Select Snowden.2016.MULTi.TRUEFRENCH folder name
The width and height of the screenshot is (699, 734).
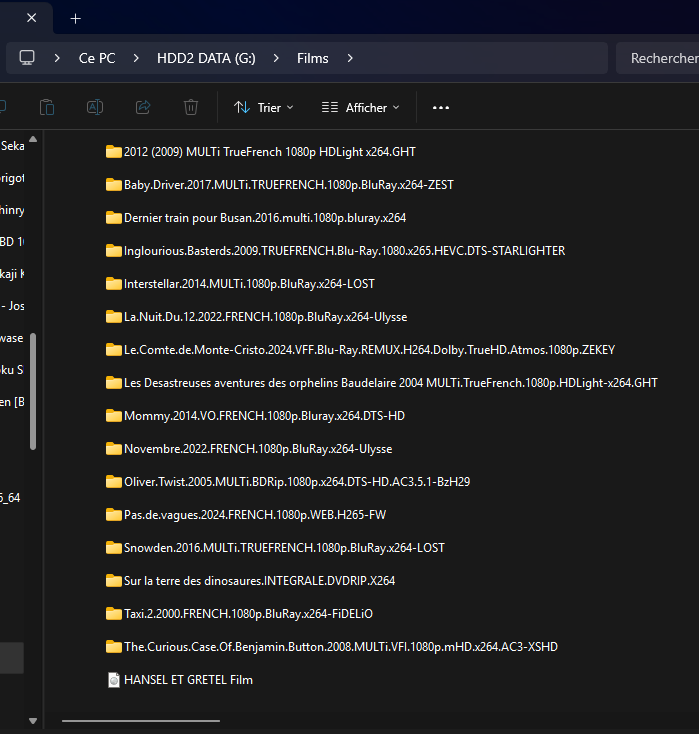click(x=284, y=548)
